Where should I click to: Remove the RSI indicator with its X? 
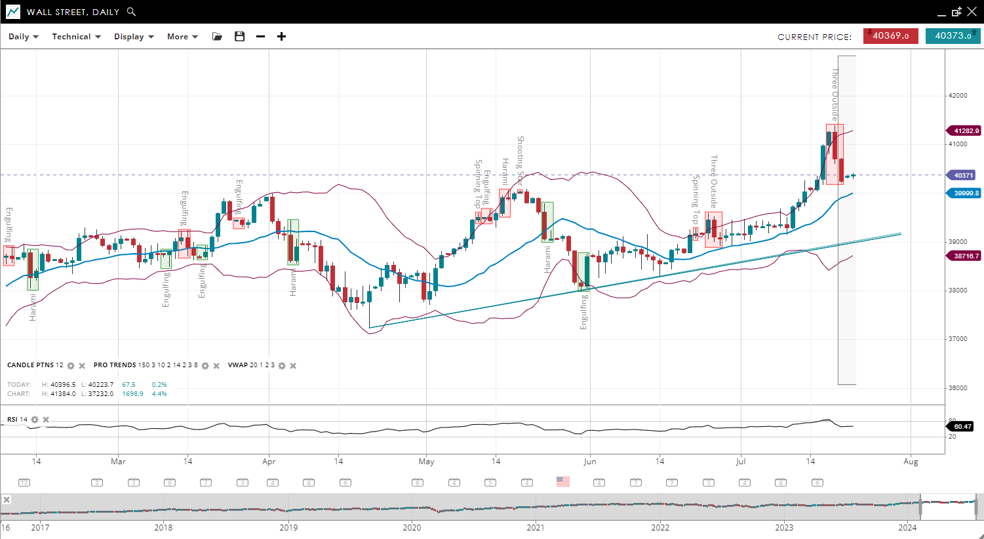tap(46, 420)
